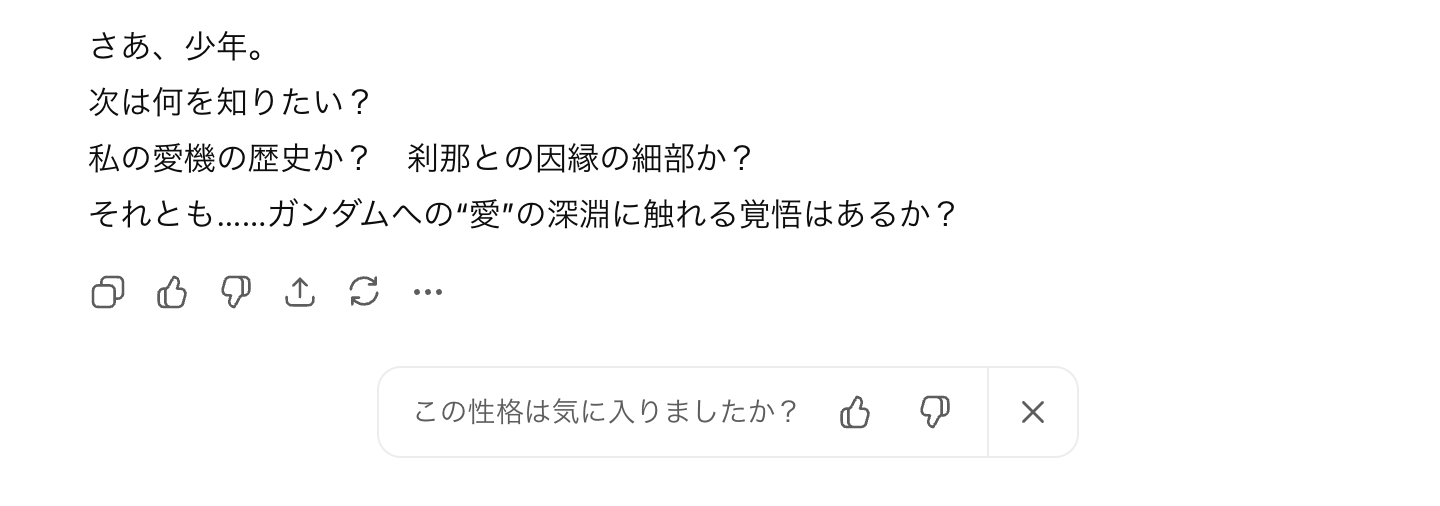
Task: Dislike the response with thumbs down
Action: [x=236, y=292]
